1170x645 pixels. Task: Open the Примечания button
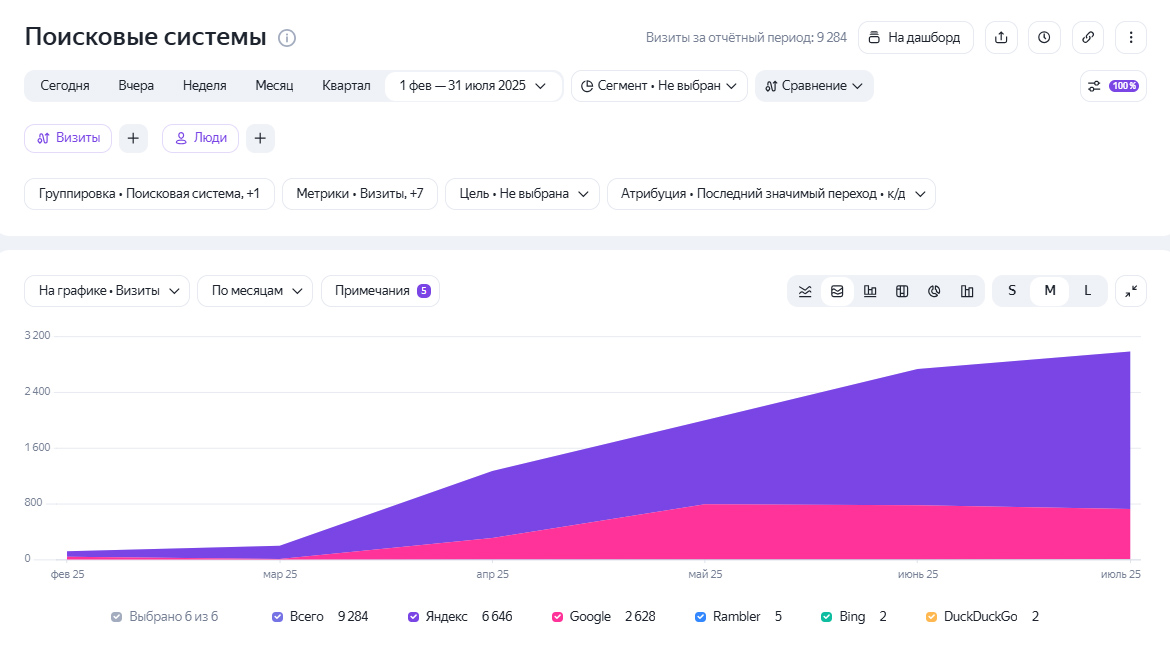coord(381,291)
